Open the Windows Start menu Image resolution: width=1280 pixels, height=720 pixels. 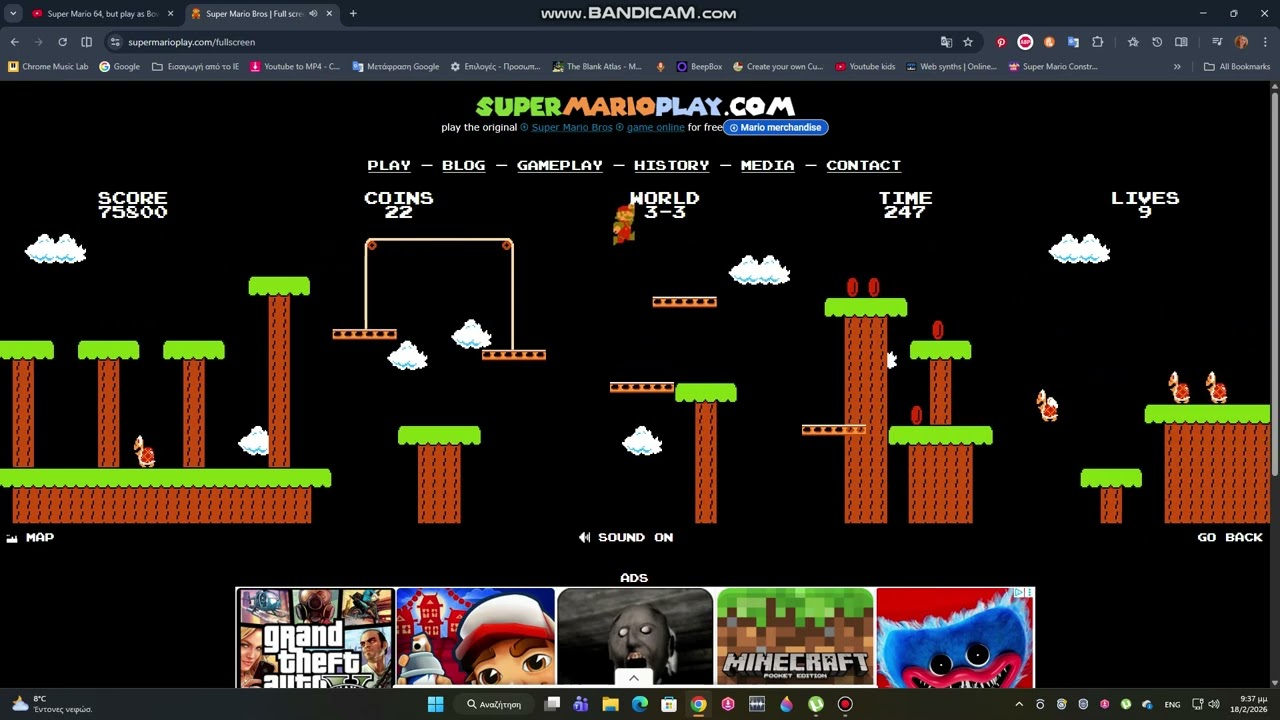[435, 704]
